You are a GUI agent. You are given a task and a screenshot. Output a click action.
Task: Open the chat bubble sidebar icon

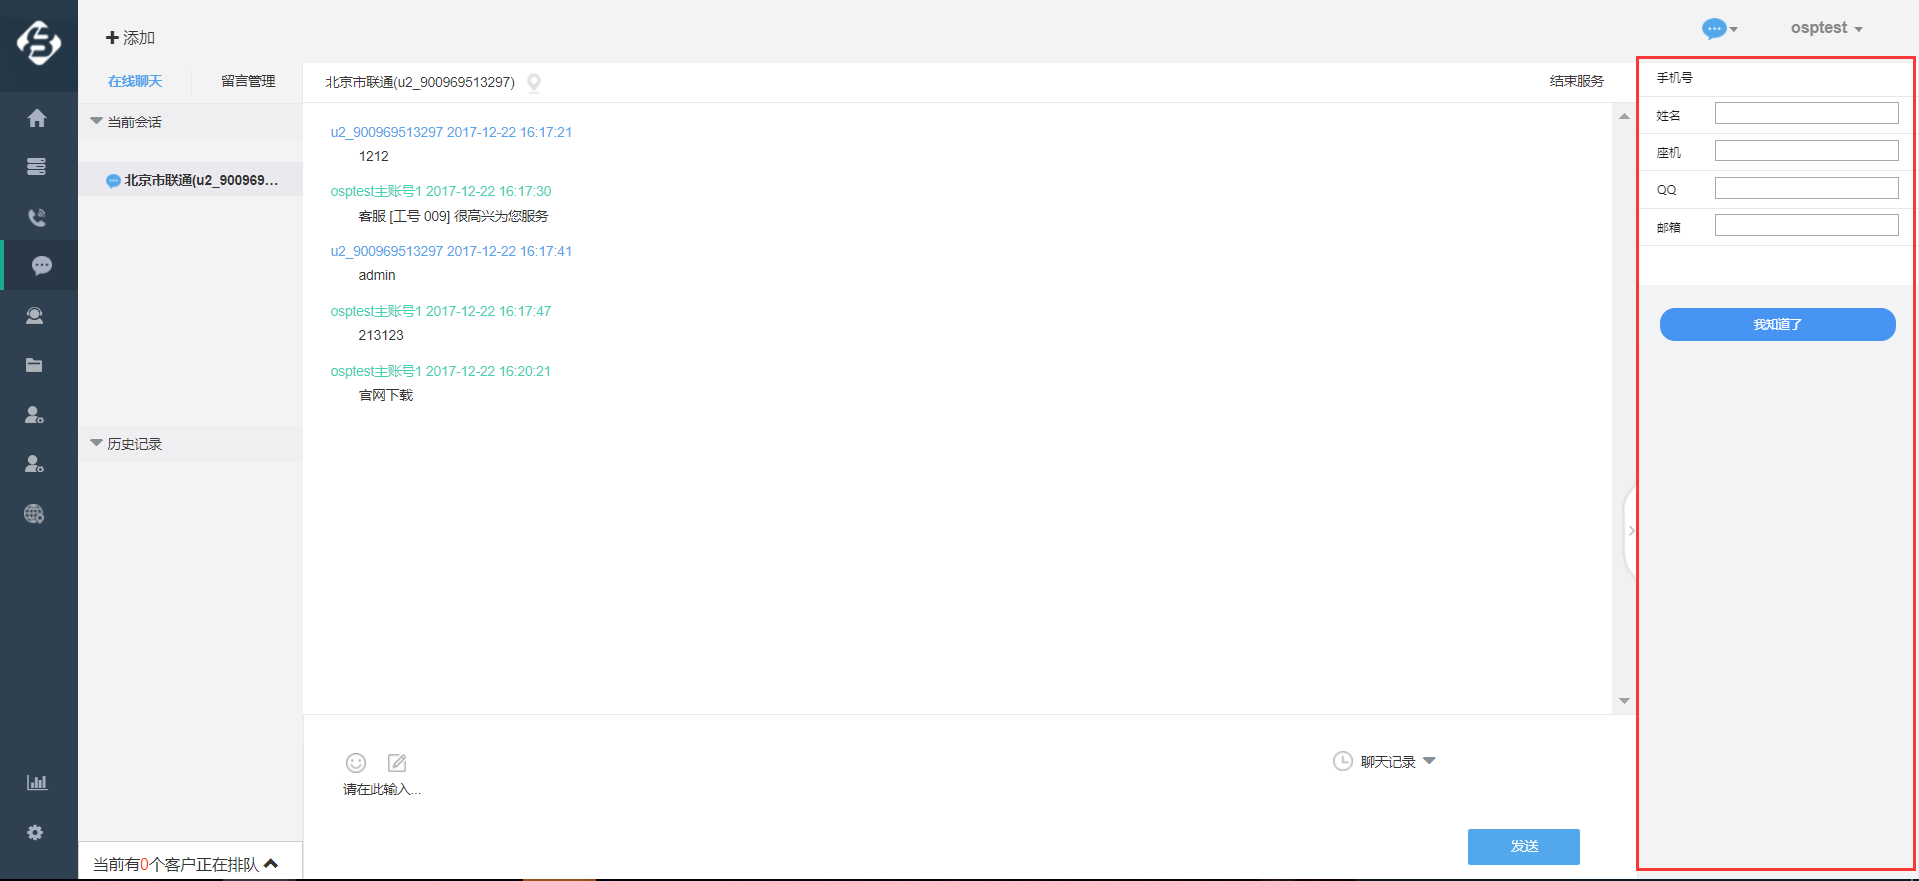click(41, 266)
